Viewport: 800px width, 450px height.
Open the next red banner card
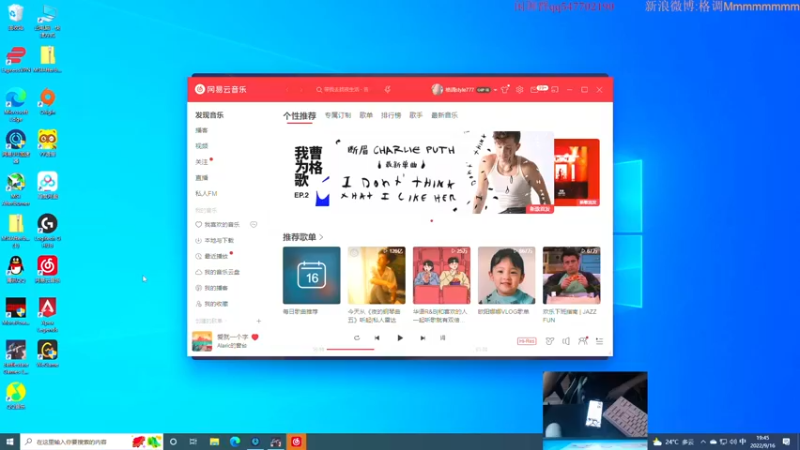[577, 172]
